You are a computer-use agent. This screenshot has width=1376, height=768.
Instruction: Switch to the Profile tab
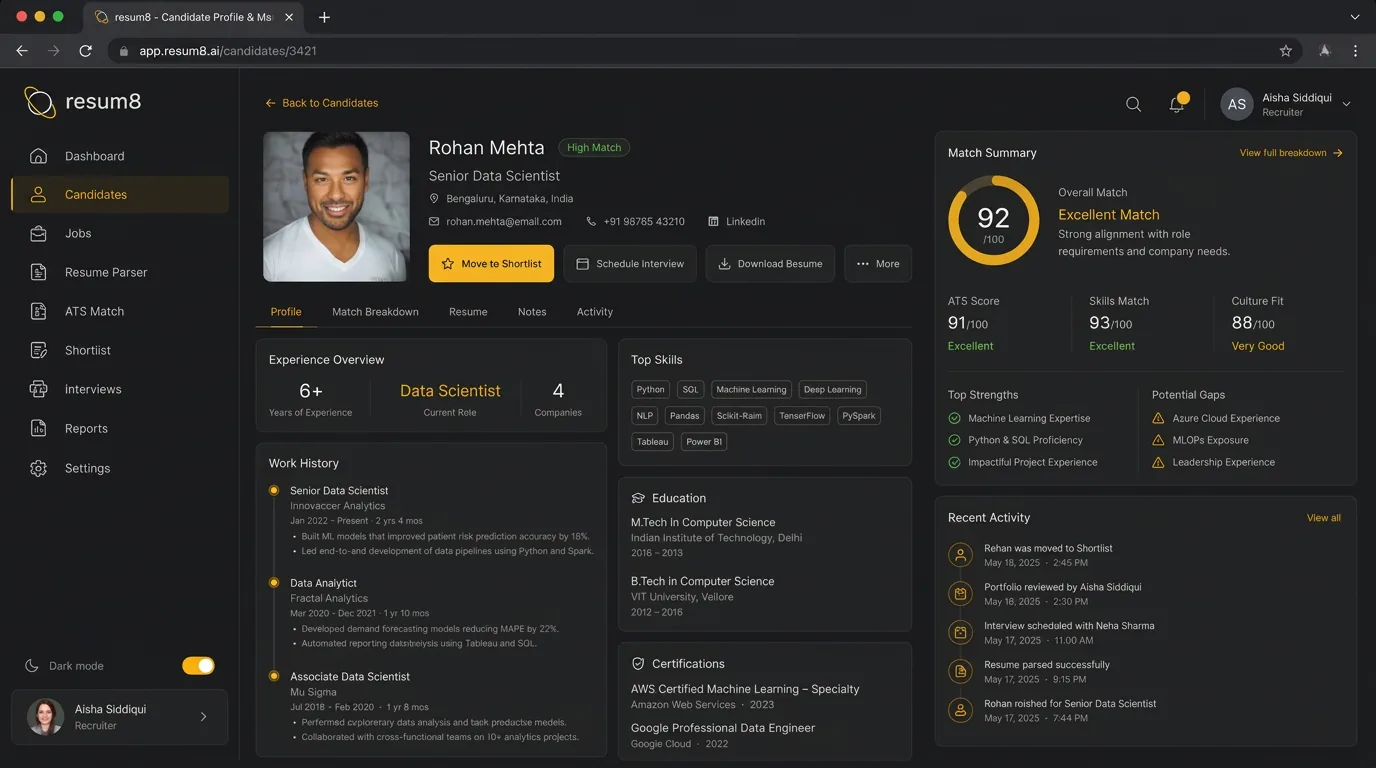coord(286,312)
